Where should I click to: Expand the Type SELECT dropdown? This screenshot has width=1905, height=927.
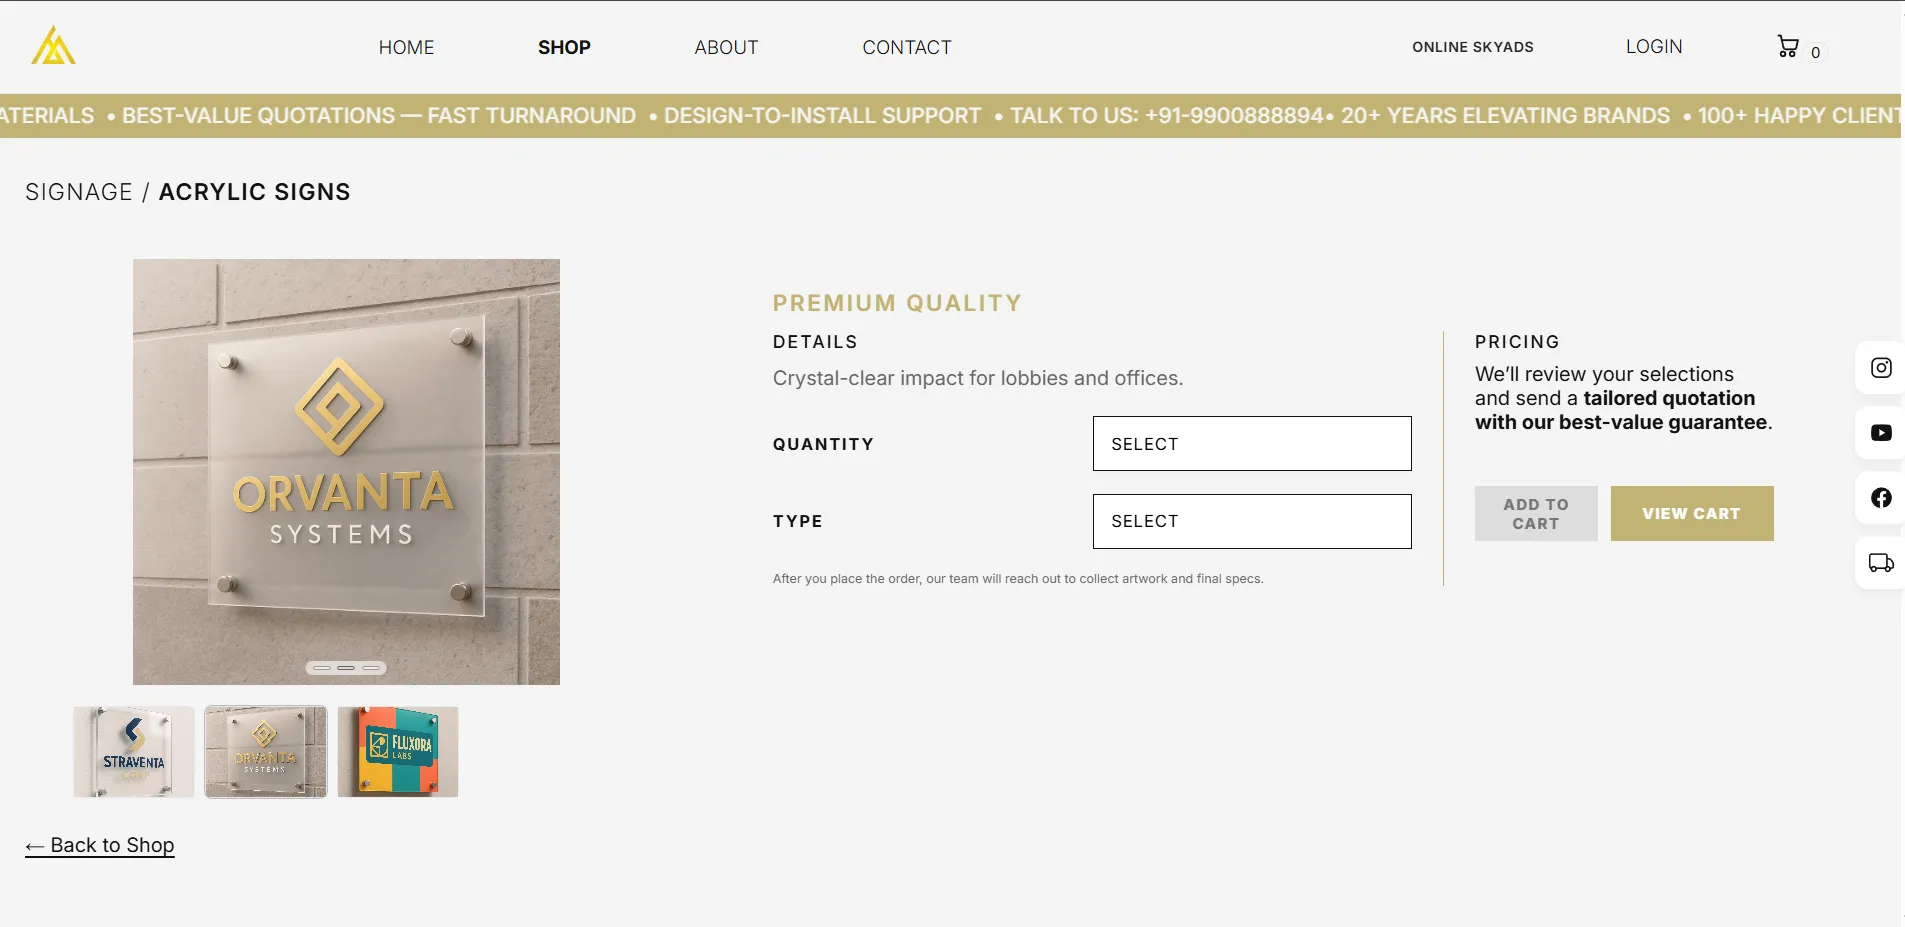[1252, 521]
